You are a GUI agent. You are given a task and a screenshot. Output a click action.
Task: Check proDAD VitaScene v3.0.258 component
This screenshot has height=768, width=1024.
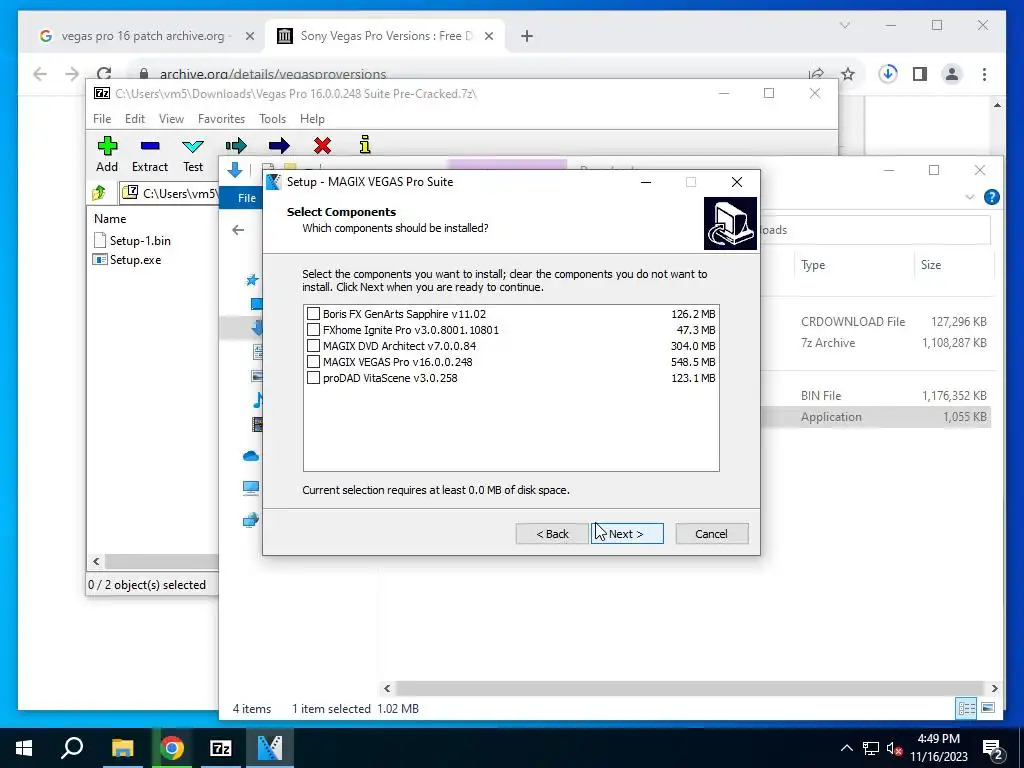point(313,378)
